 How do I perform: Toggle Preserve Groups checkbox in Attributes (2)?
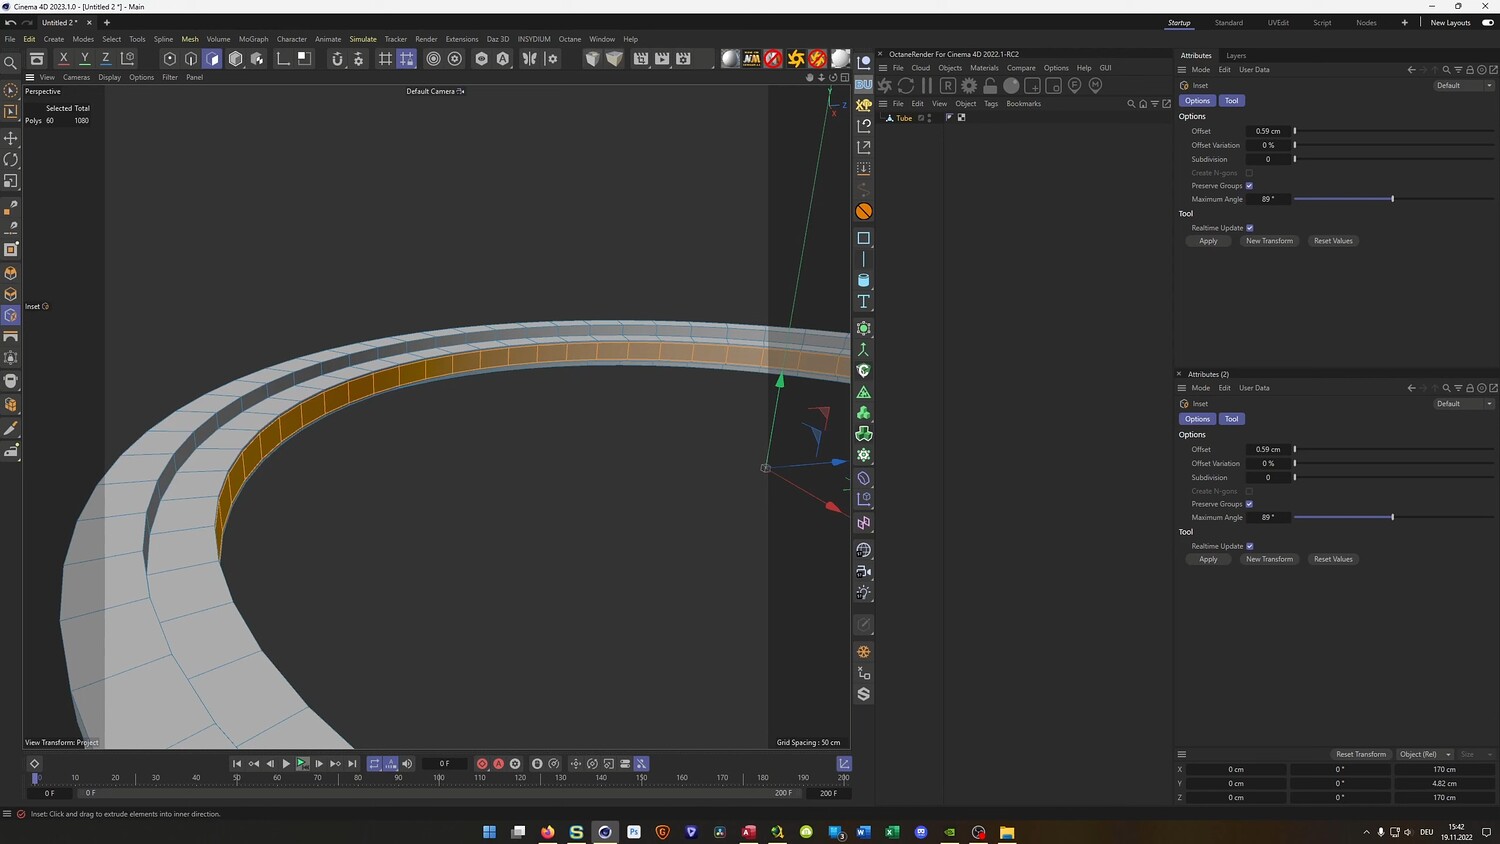pyautogui.click(x=1249, y=504)
